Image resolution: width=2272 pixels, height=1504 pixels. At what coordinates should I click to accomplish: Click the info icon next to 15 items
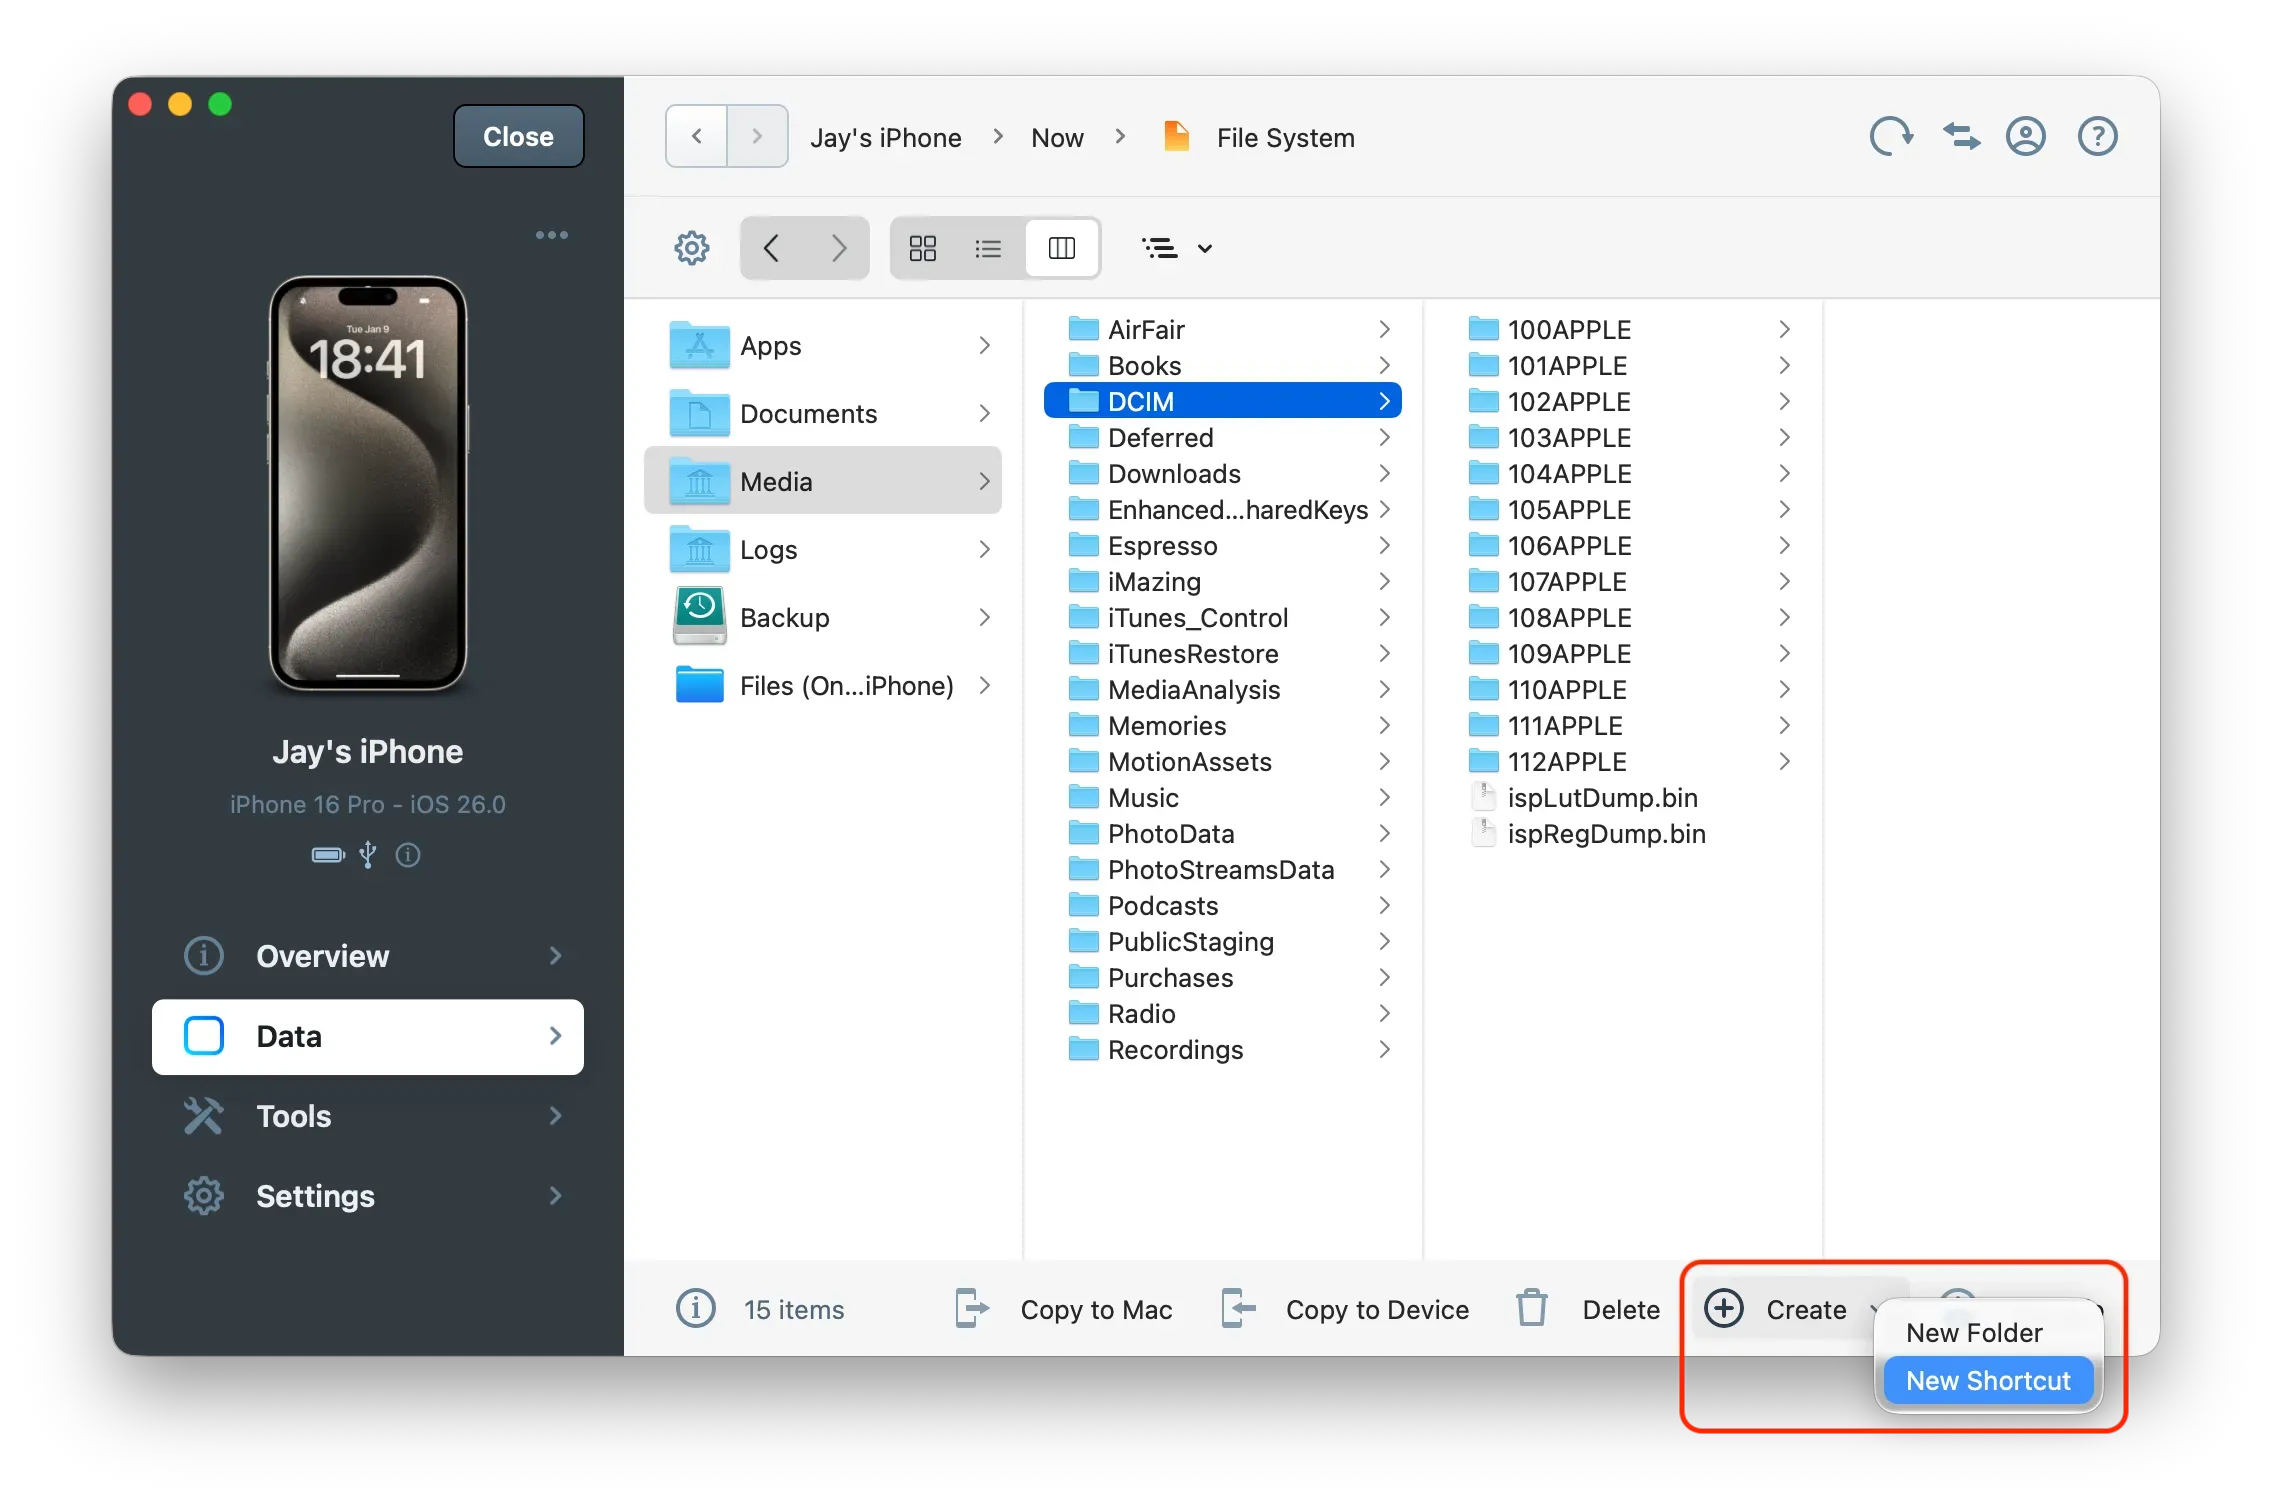pos(696,1308)
